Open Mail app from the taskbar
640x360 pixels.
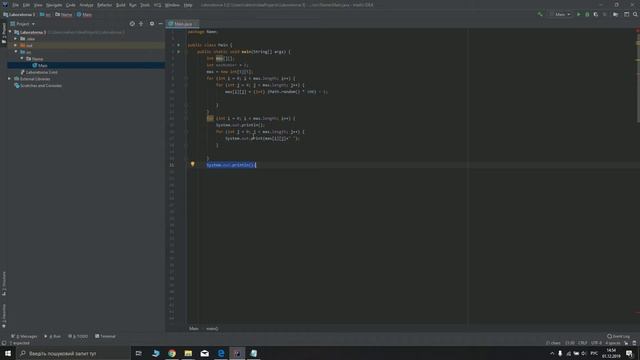(x=204, y=353)
